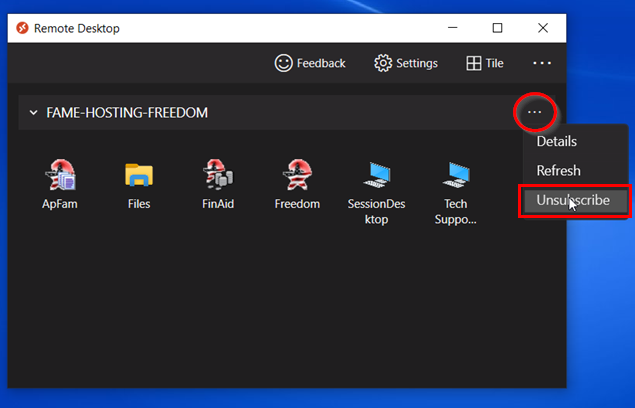Click the Remote Desktop app icon in title bar
Viewport: 635px width, 408px height.
click(22, 28)
